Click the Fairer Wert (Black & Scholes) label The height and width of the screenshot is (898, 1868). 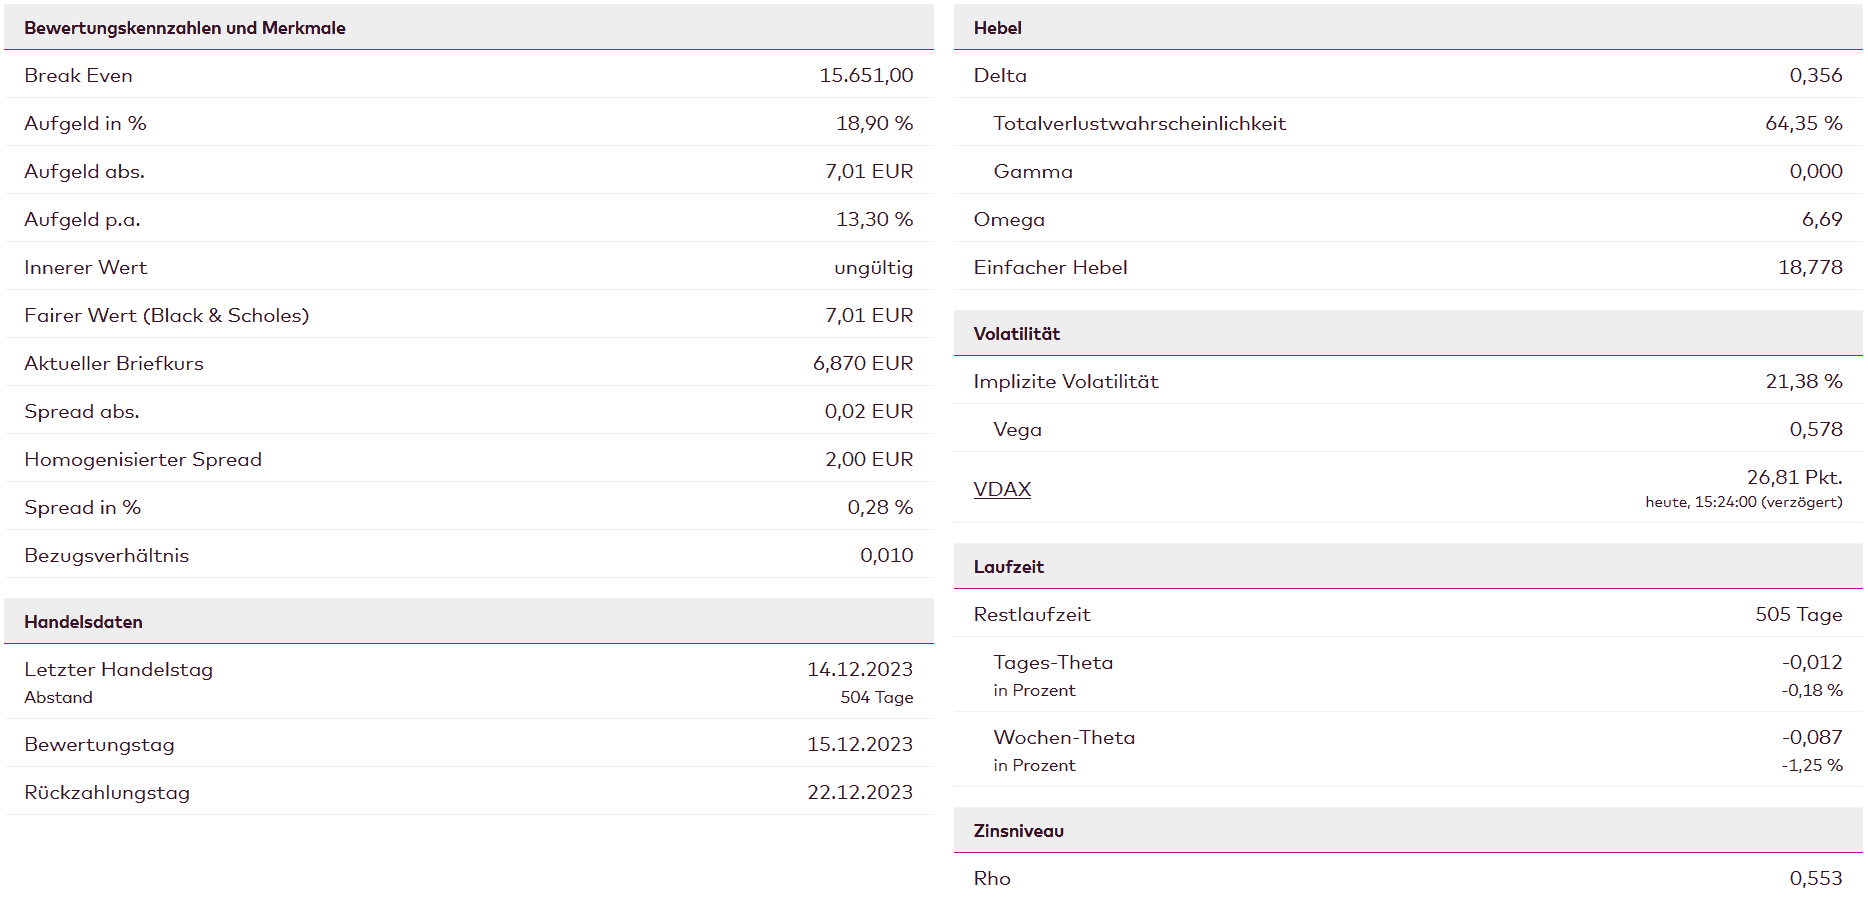[166, 315]
